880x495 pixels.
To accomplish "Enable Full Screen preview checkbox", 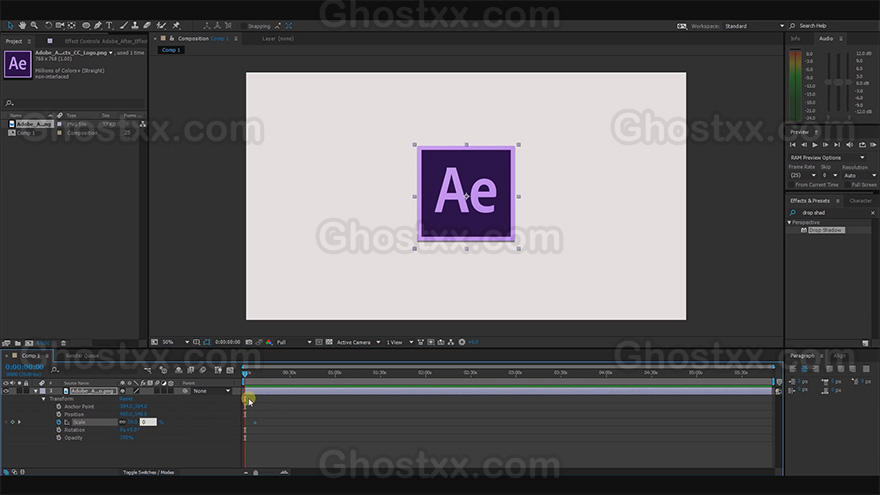I will pyautogui.click(x=847, y=185).
